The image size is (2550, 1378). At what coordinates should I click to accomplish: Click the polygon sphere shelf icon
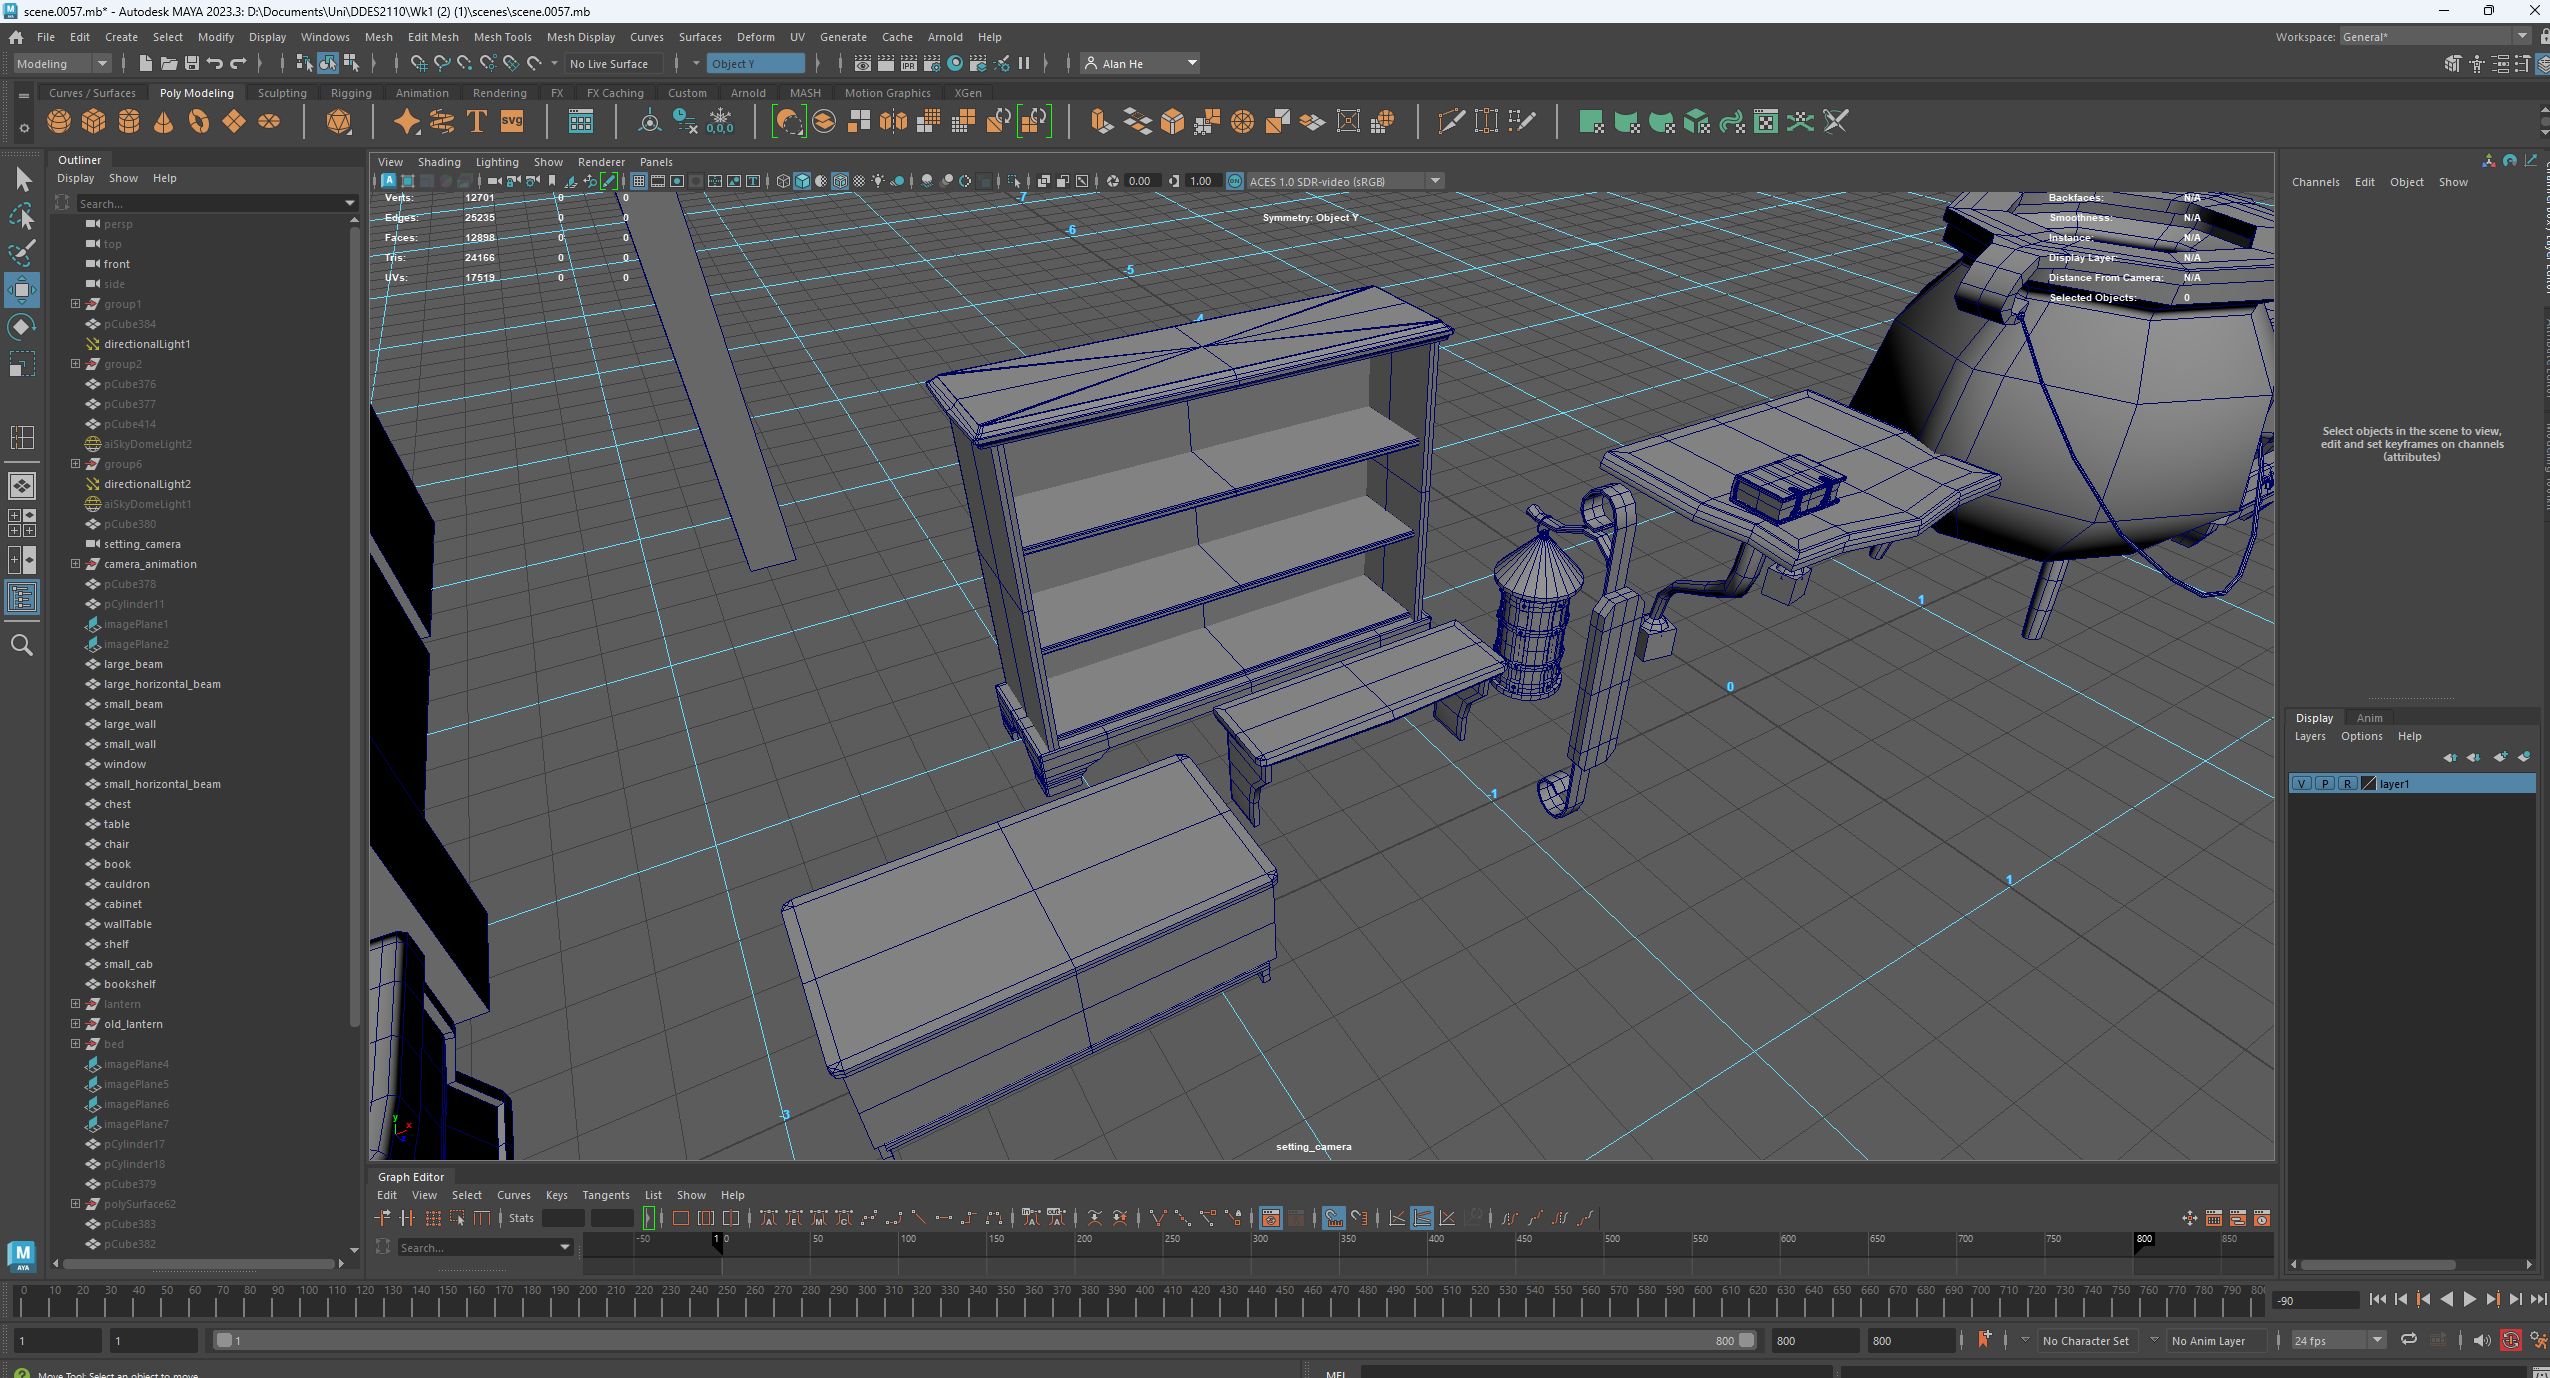59,122
